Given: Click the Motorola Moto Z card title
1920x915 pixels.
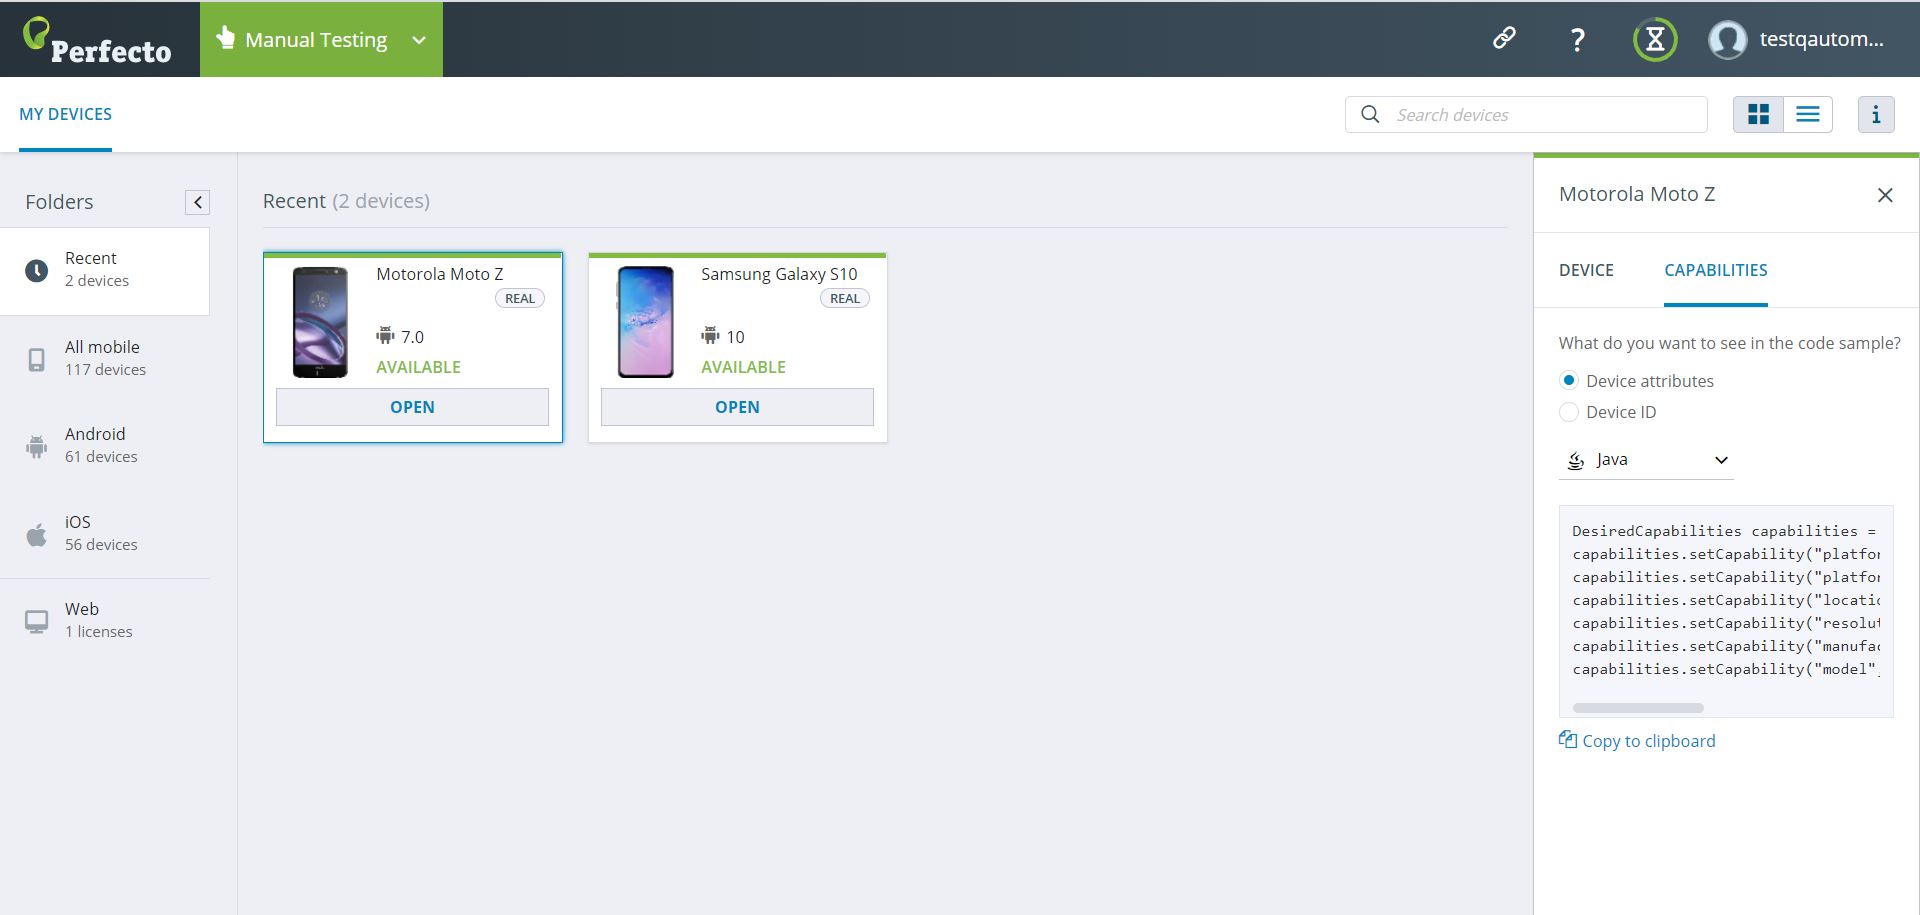Looking at the screenshot, I should pos(440,274).
